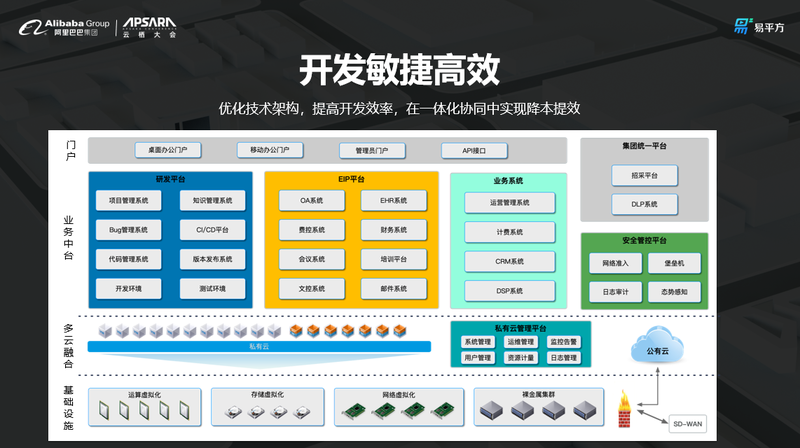This screenshot has height=448, width=800.
Task: Choose the CI/CD平台 box
Action: tap(212, 230)
